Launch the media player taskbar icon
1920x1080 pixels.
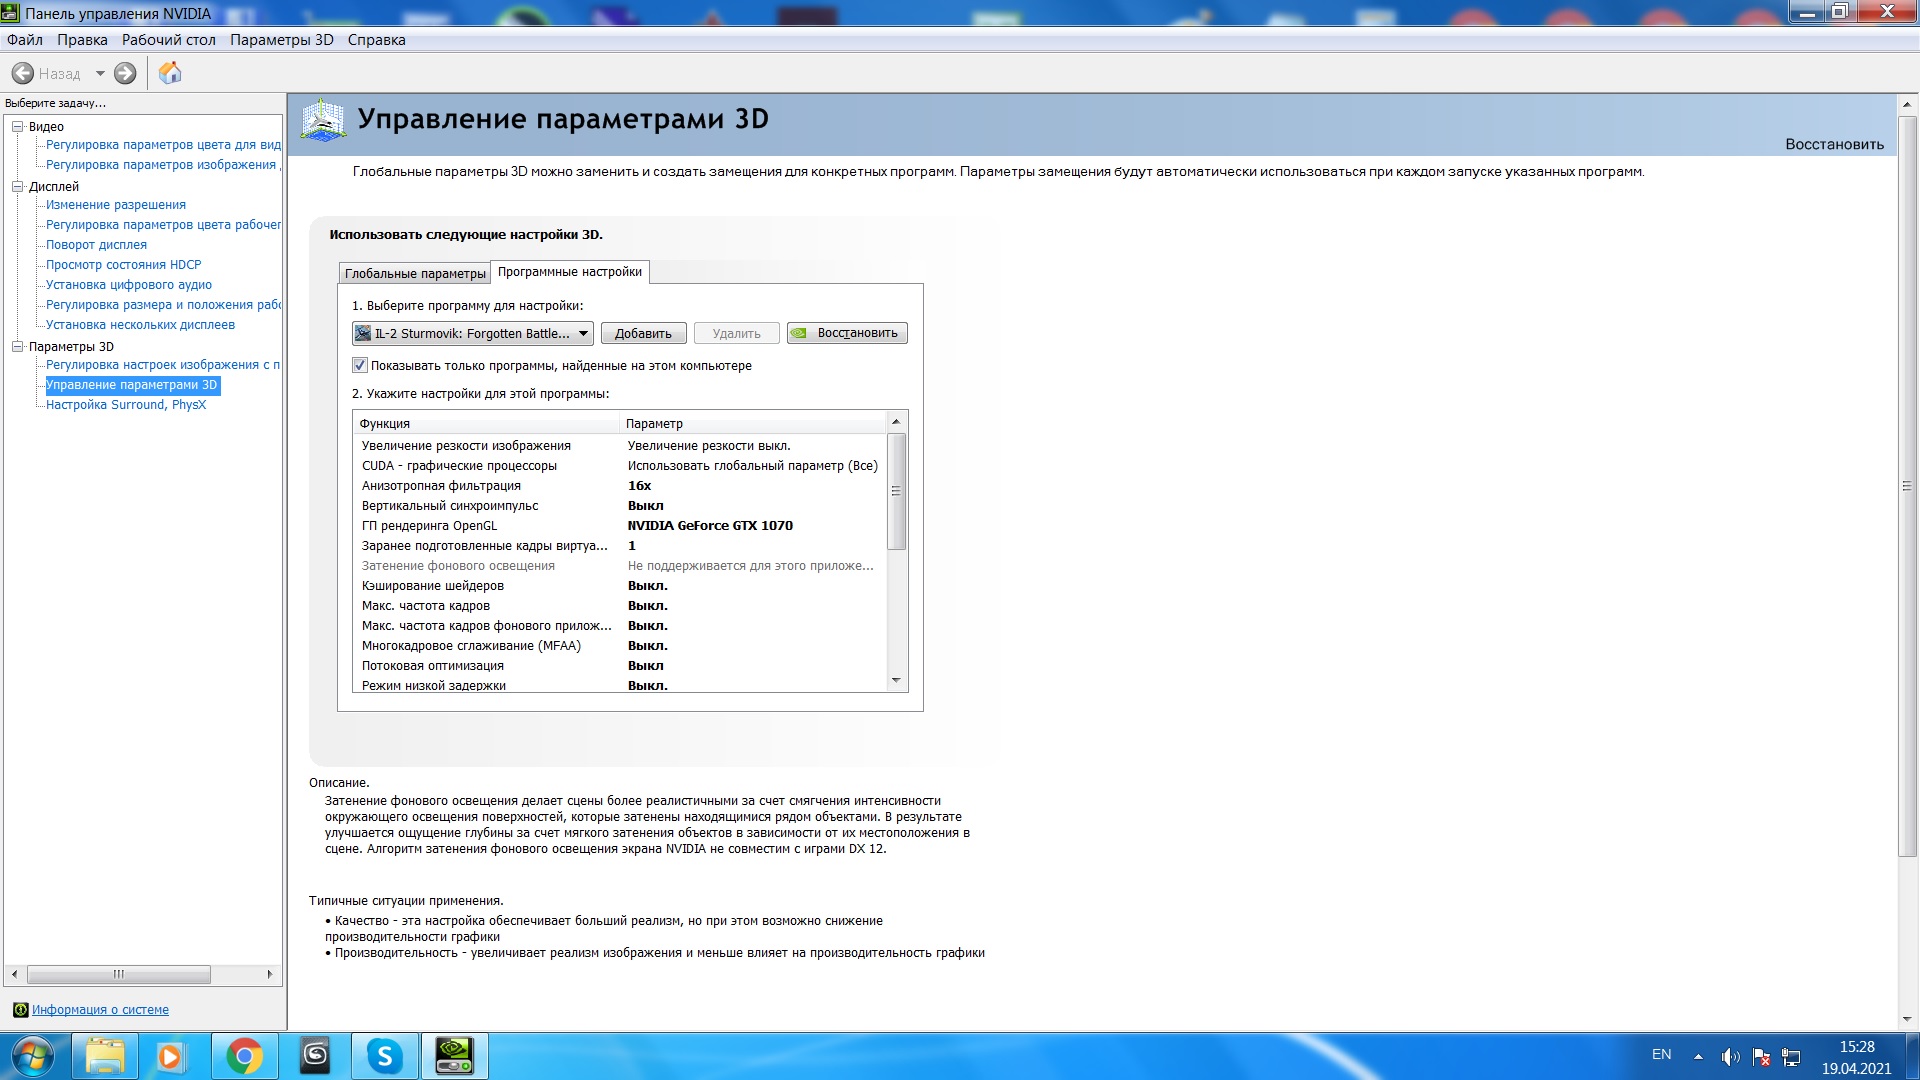170,1057
